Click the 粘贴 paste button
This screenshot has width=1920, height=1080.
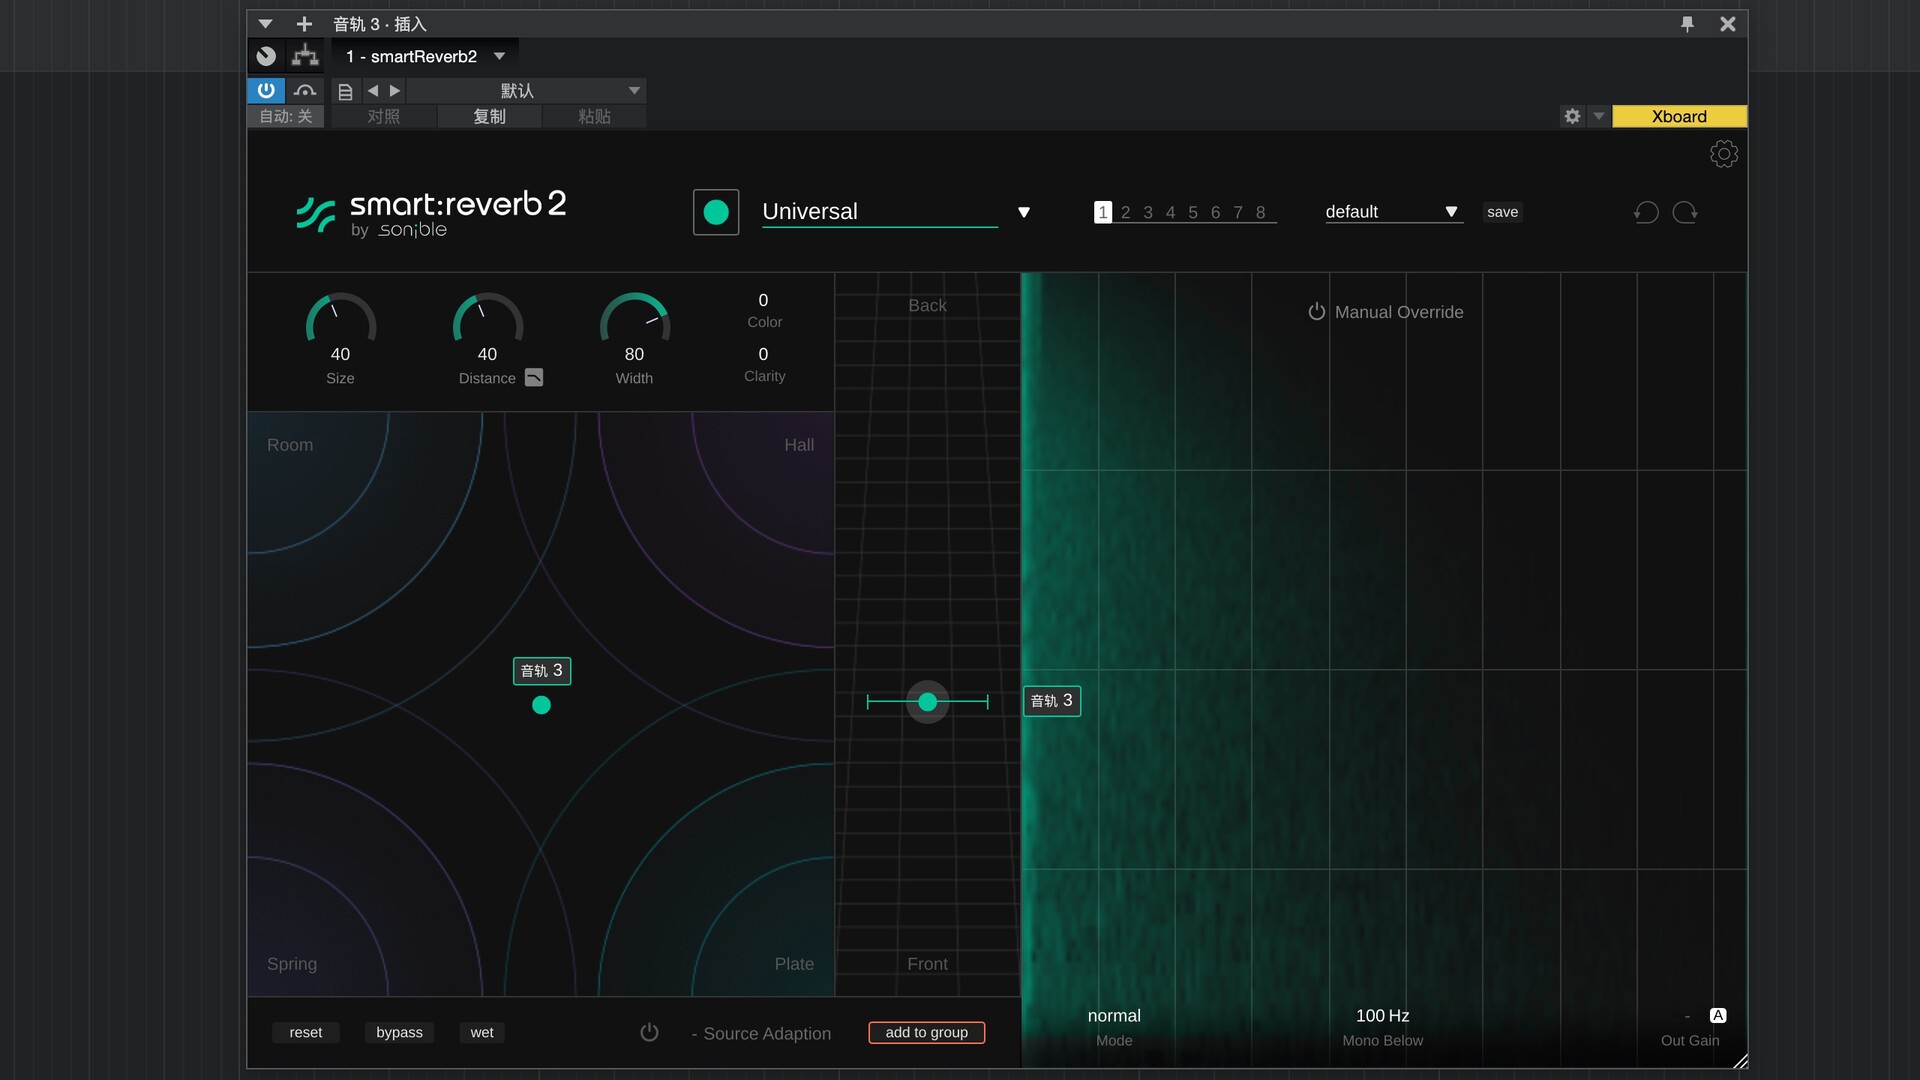(x=594, y=116)
